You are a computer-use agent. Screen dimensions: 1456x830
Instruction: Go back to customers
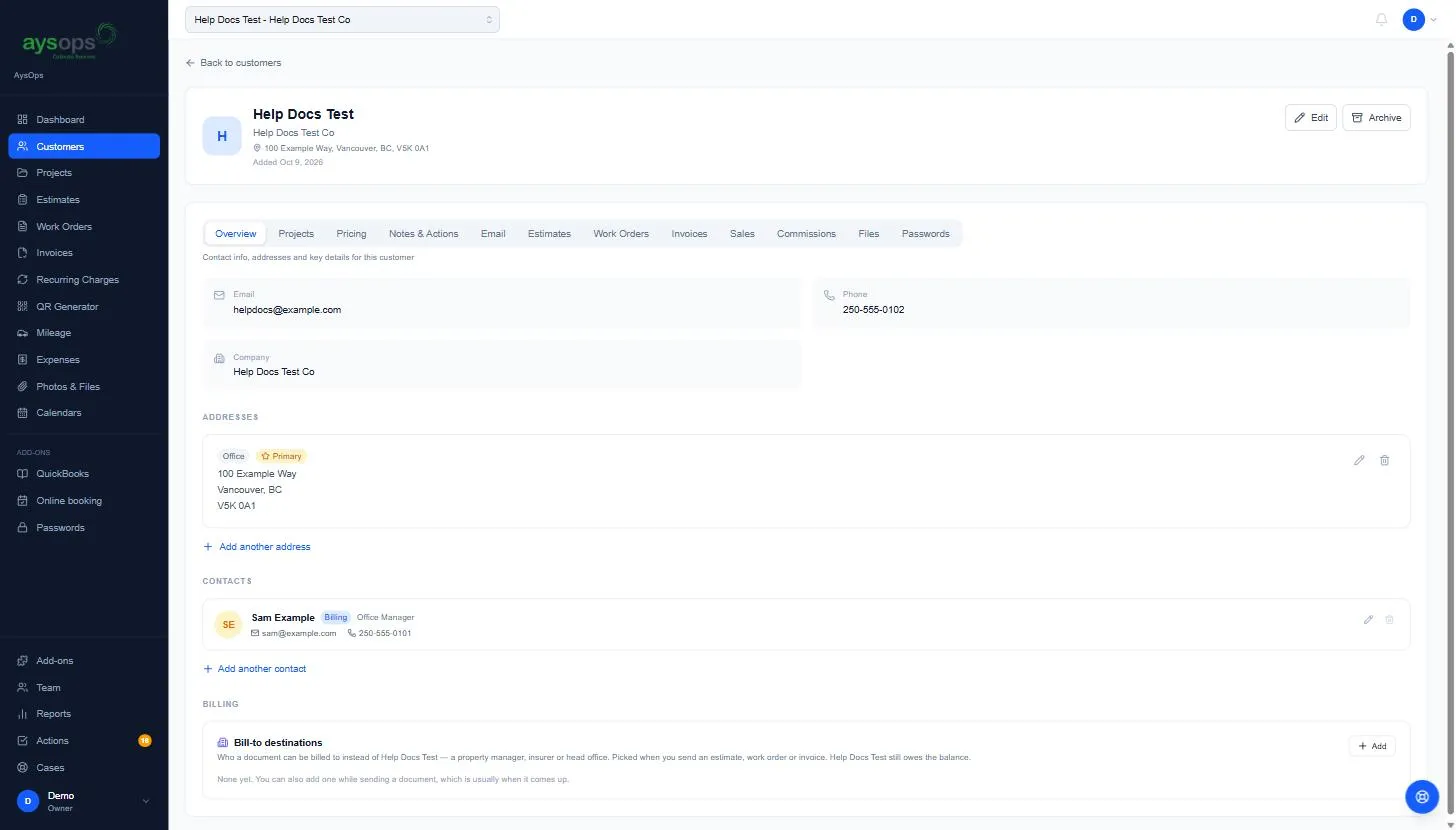pos(234,63)
